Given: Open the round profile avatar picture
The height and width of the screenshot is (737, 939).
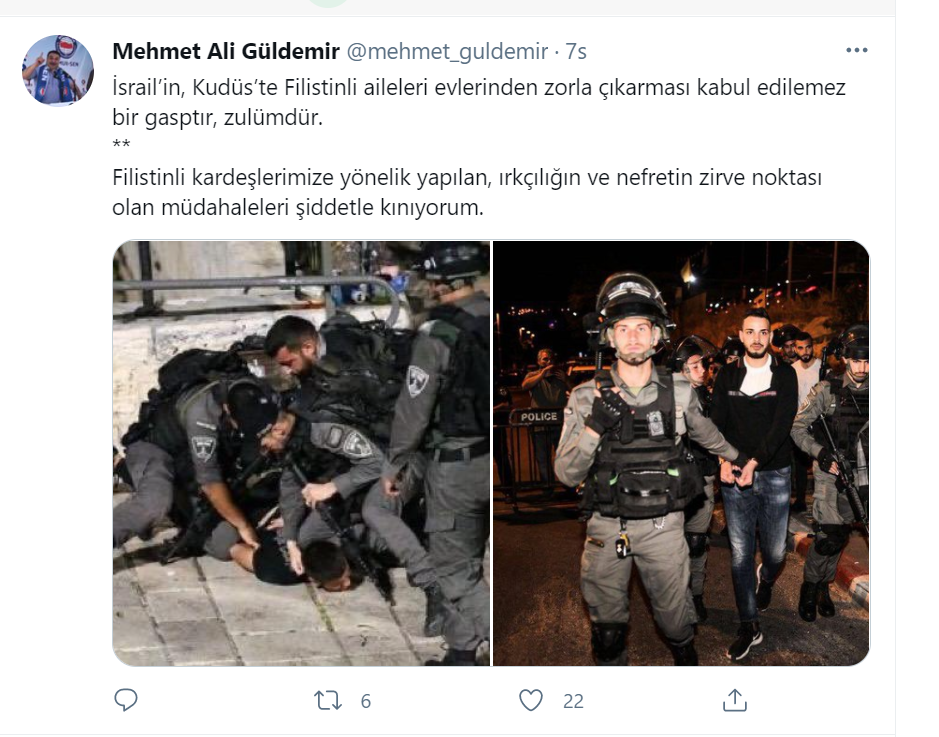Looking at the screenshot, I should (x=58, y=70).
